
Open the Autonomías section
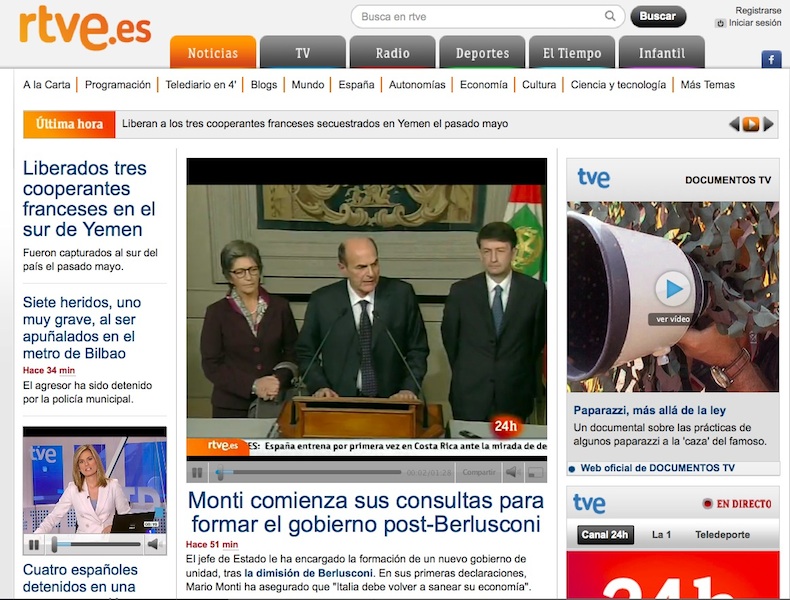click(417, 85)
